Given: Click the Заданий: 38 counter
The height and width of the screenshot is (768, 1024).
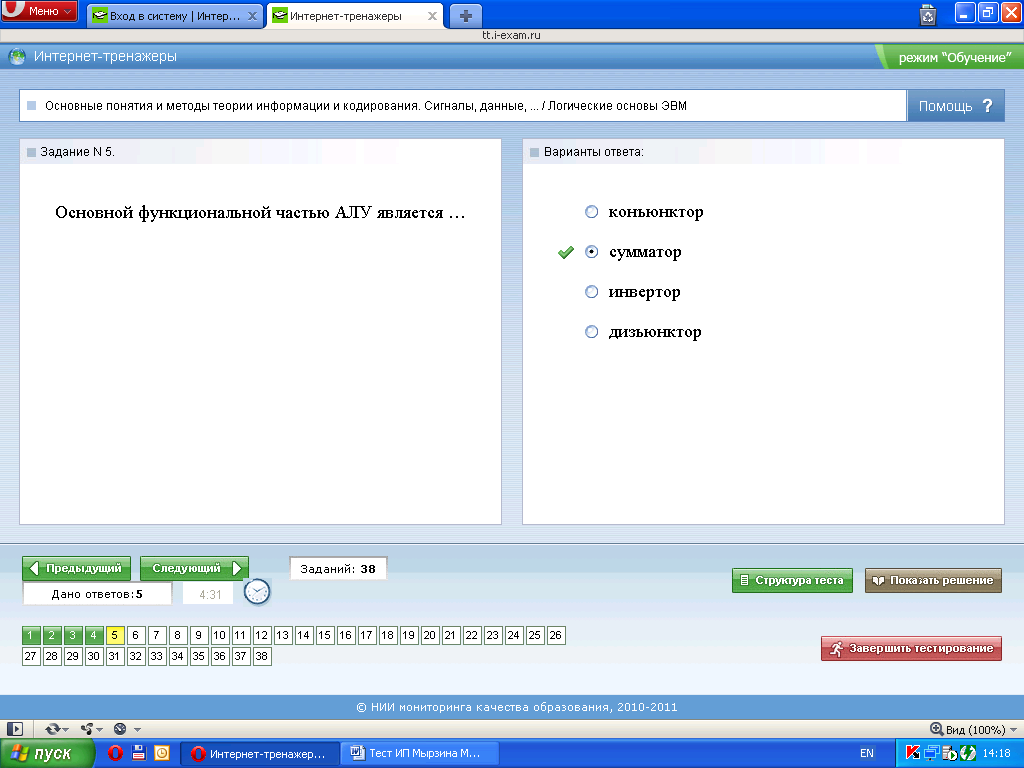Looking at the screenshot, I should 338,569.
